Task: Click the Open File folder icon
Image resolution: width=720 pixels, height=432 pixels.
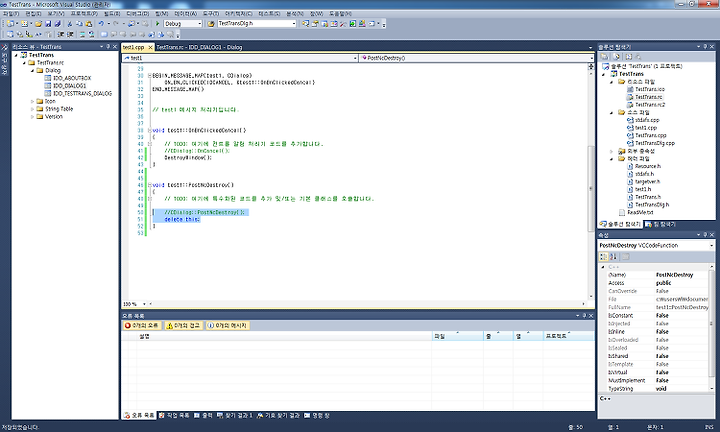Action: [x=38, y=23]
